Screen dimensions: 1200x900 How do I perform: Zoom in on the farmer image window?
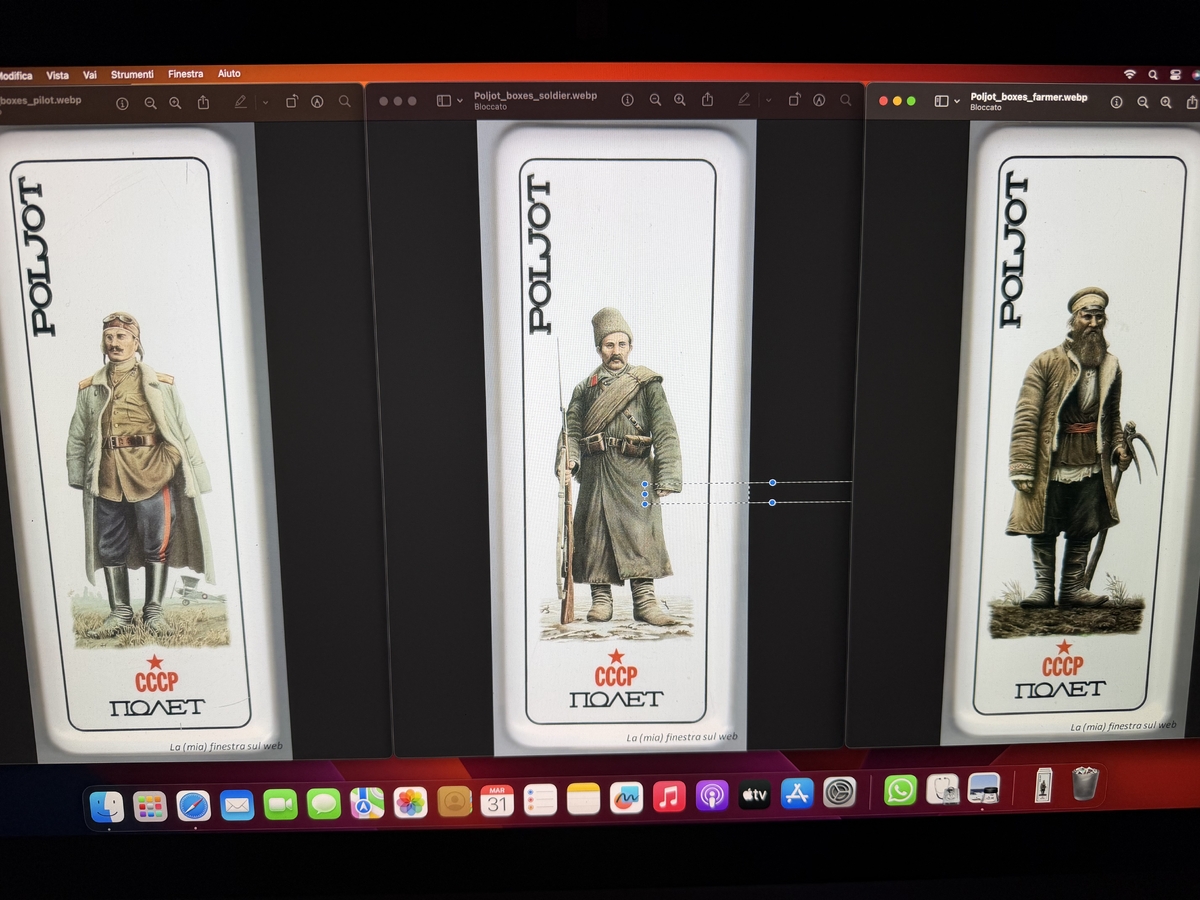pyautogui.click(x=1166, y=102)
